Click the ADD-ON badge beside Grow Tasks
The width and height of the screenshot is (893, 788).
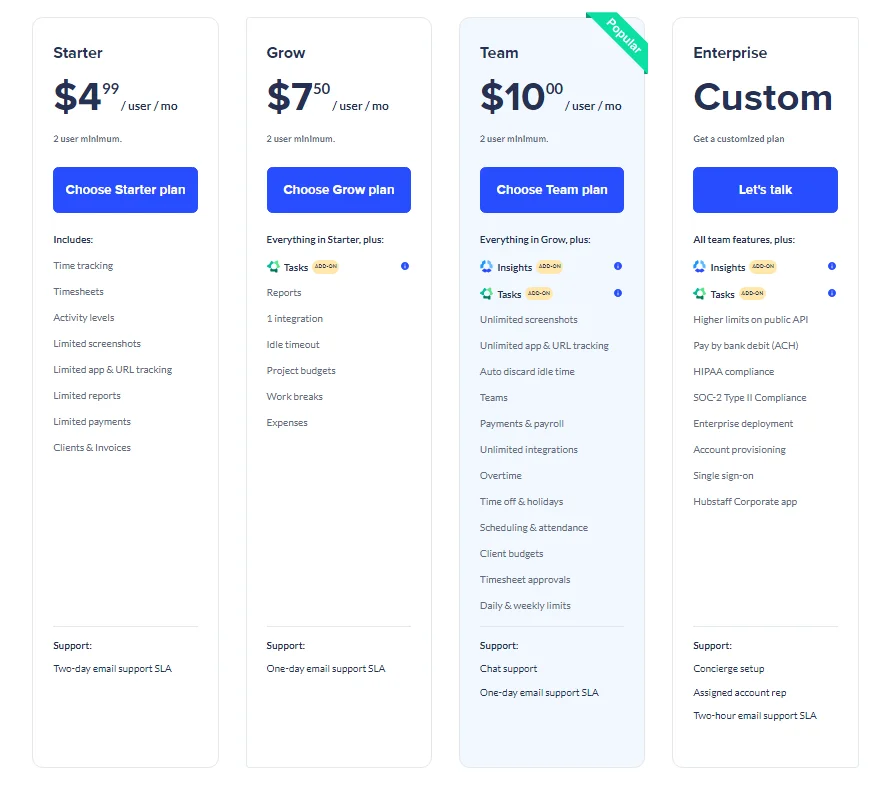(x=326, y=266)
